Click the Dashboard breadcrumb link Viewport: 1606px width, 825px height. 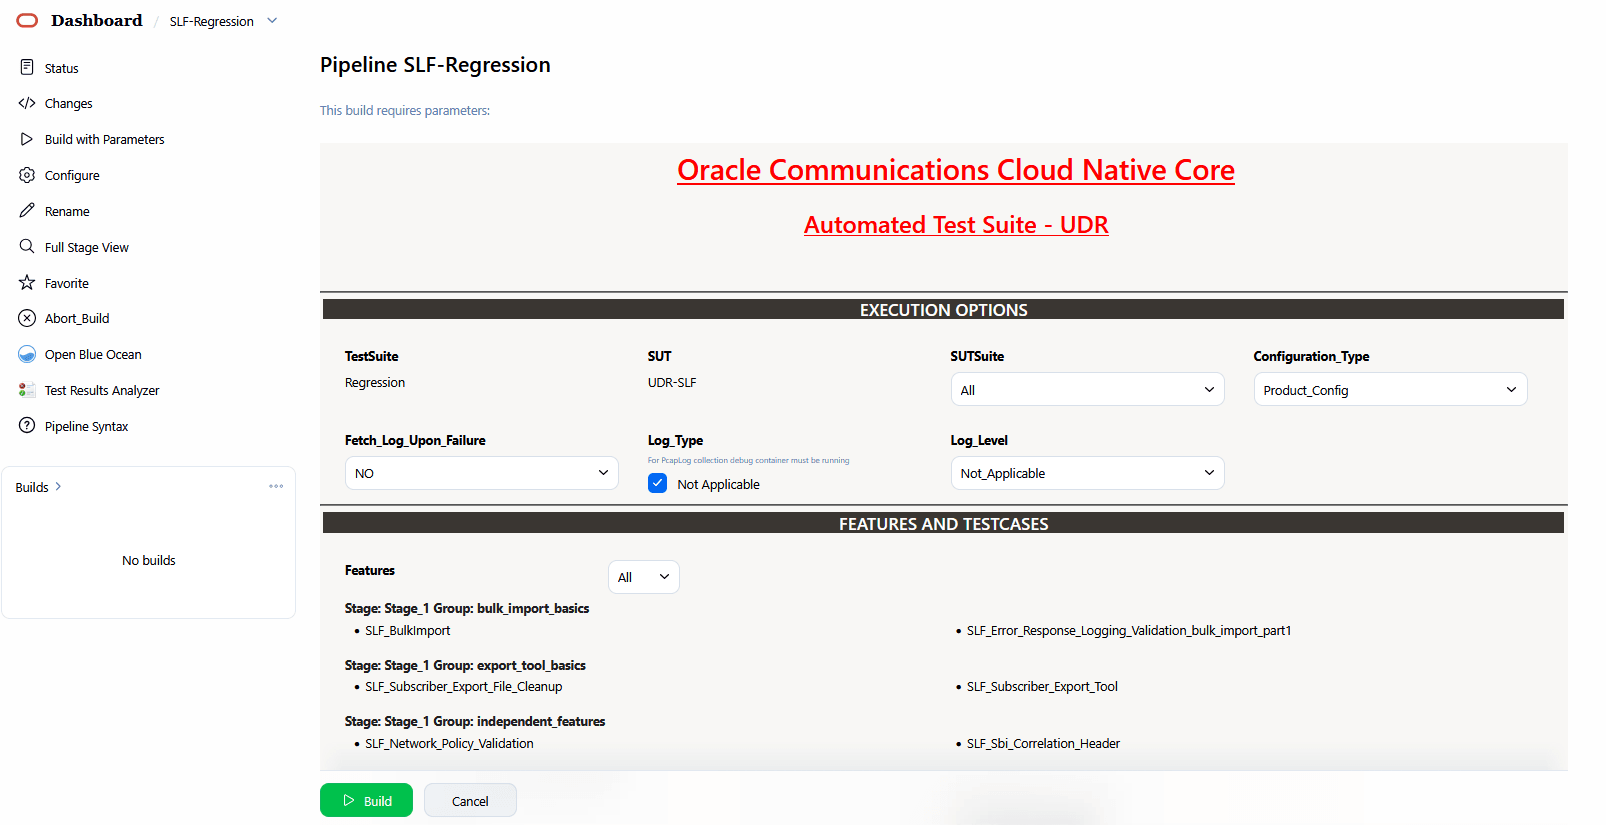97,21
